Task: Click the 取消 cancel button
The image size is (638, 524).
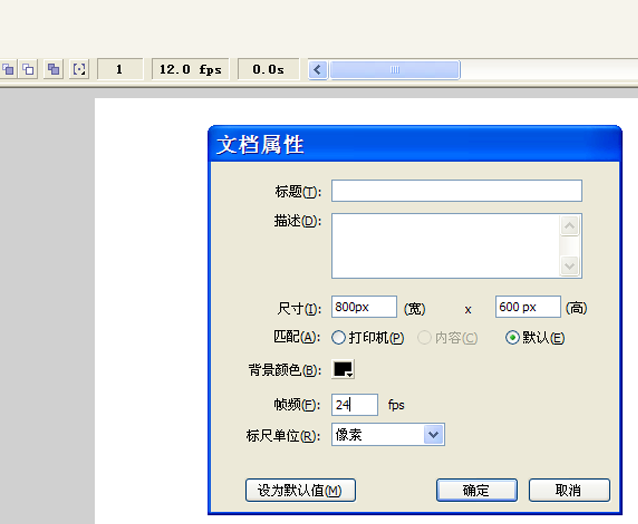Action: click(569, 490)
